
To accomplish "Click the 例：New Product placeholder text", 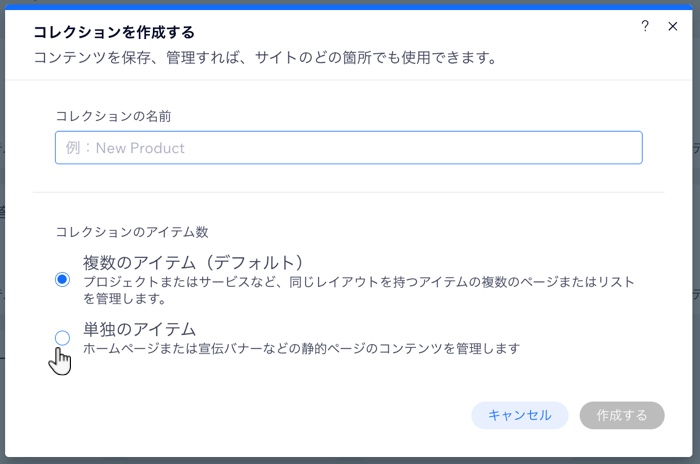I will (x=125, y=148).
